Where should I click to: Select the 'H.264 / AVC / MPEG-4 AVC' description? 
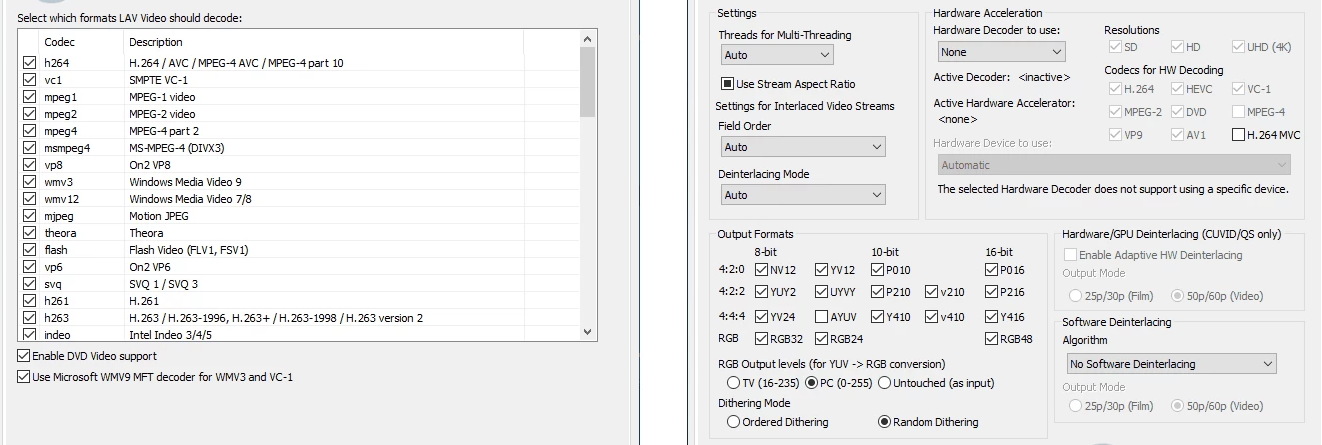(236, 63)
